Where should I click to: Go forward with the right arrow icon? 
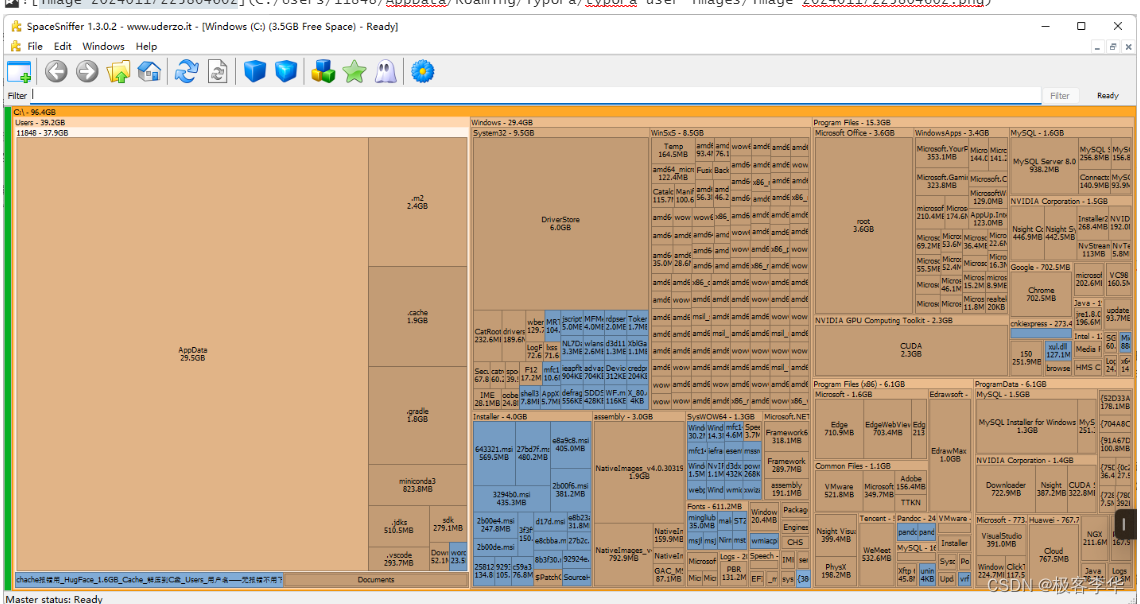(87, 71)
